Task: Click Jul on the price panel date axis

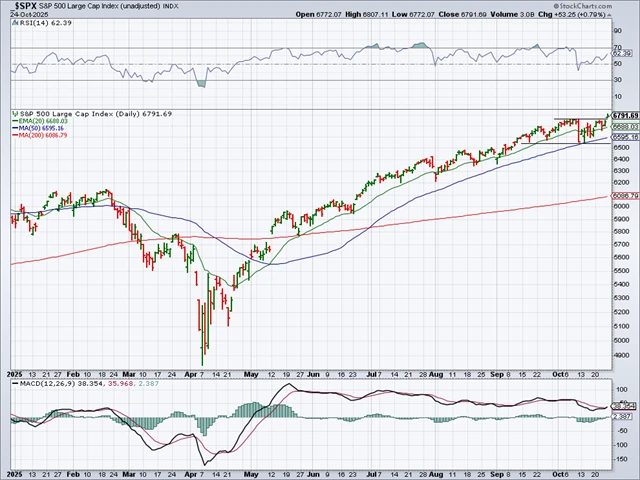Action: pyautogui.click(x=372, y=374)
